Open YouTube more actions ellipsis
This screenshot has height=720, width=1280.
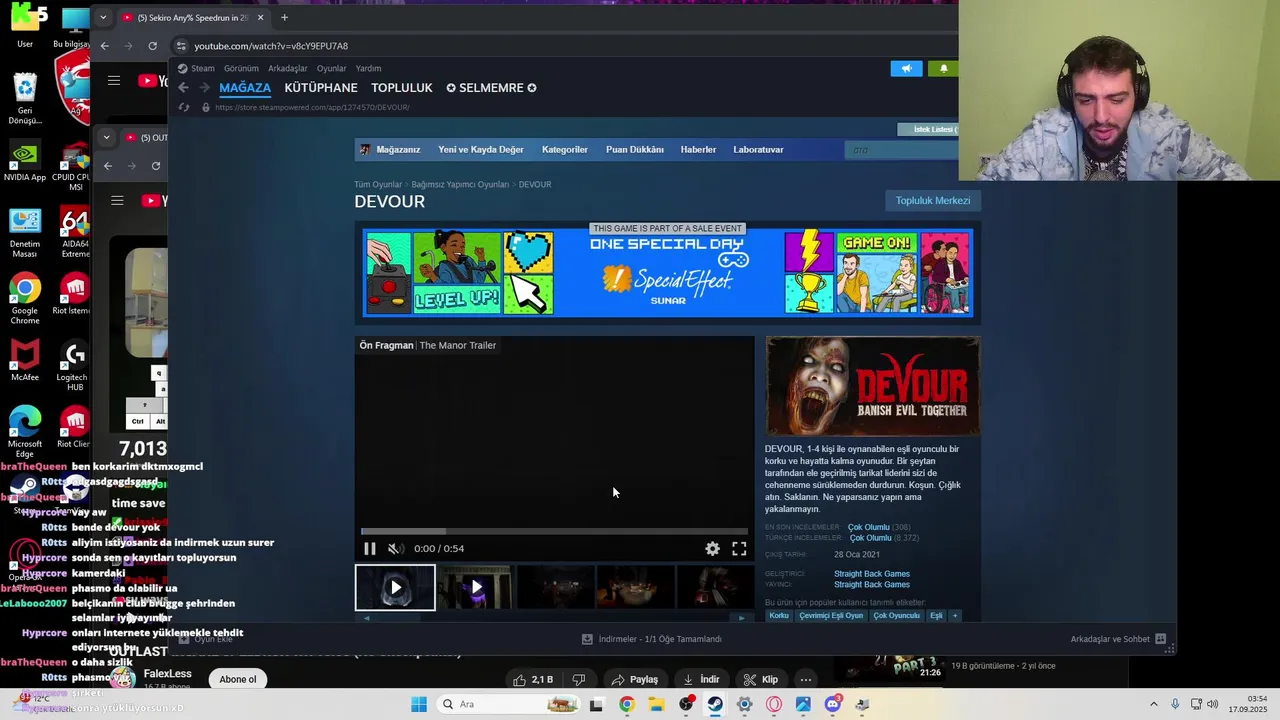tap(805, 679)
